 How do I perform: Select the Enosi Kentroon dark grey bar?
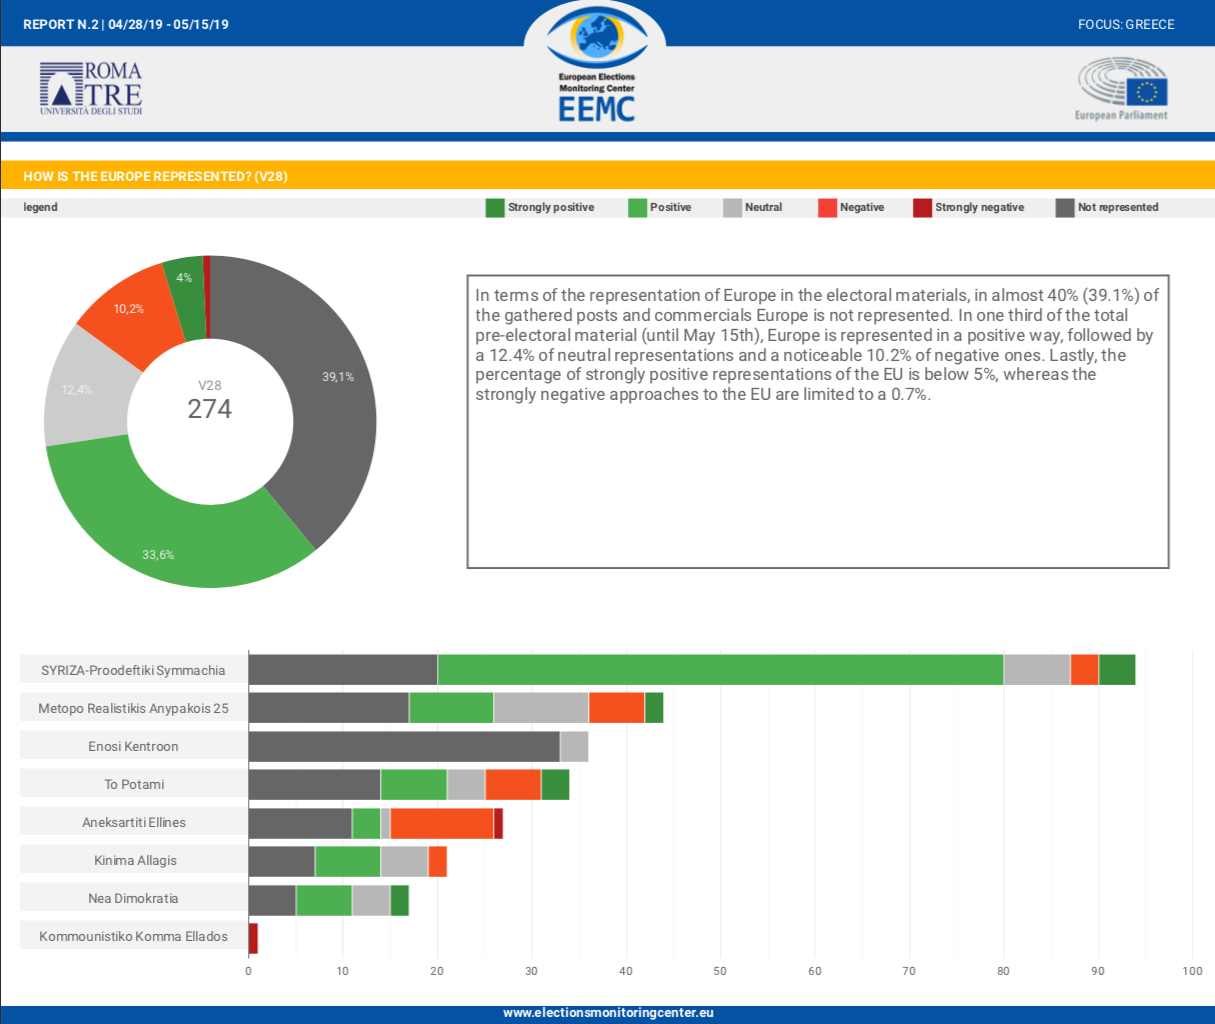point(404,746)
